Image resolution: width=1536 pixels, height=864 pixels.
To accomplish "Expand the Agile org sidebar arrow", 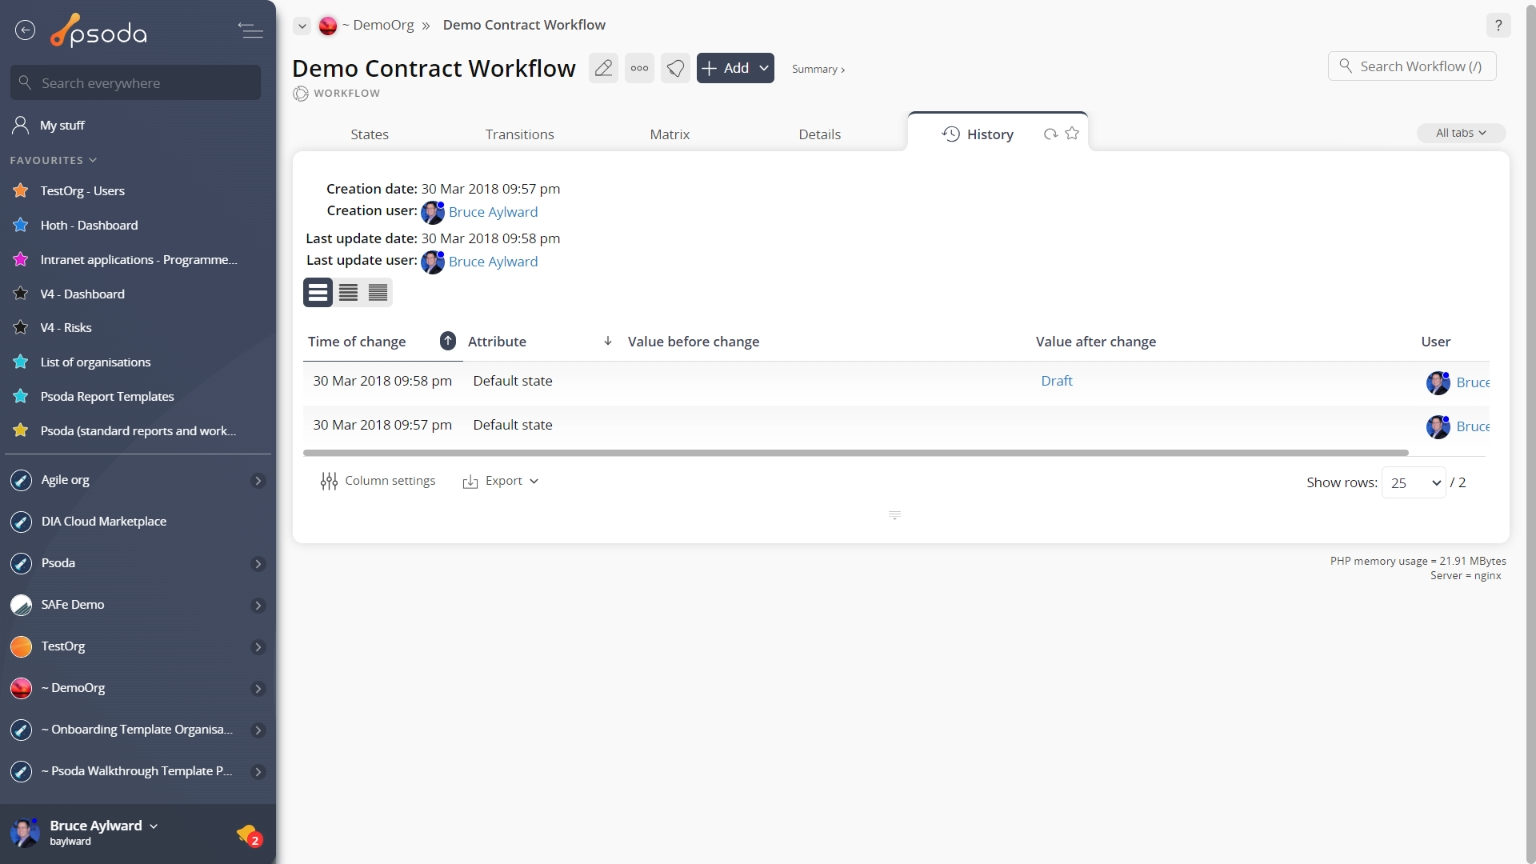I will [x=258, y=481].
